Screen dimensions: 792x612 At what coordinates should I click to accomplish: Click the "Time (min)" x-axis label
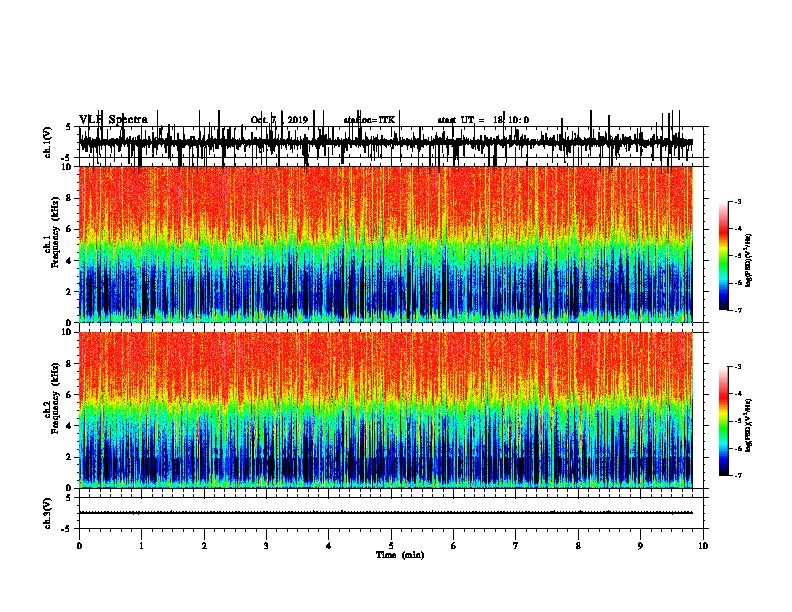pos(400,555)
